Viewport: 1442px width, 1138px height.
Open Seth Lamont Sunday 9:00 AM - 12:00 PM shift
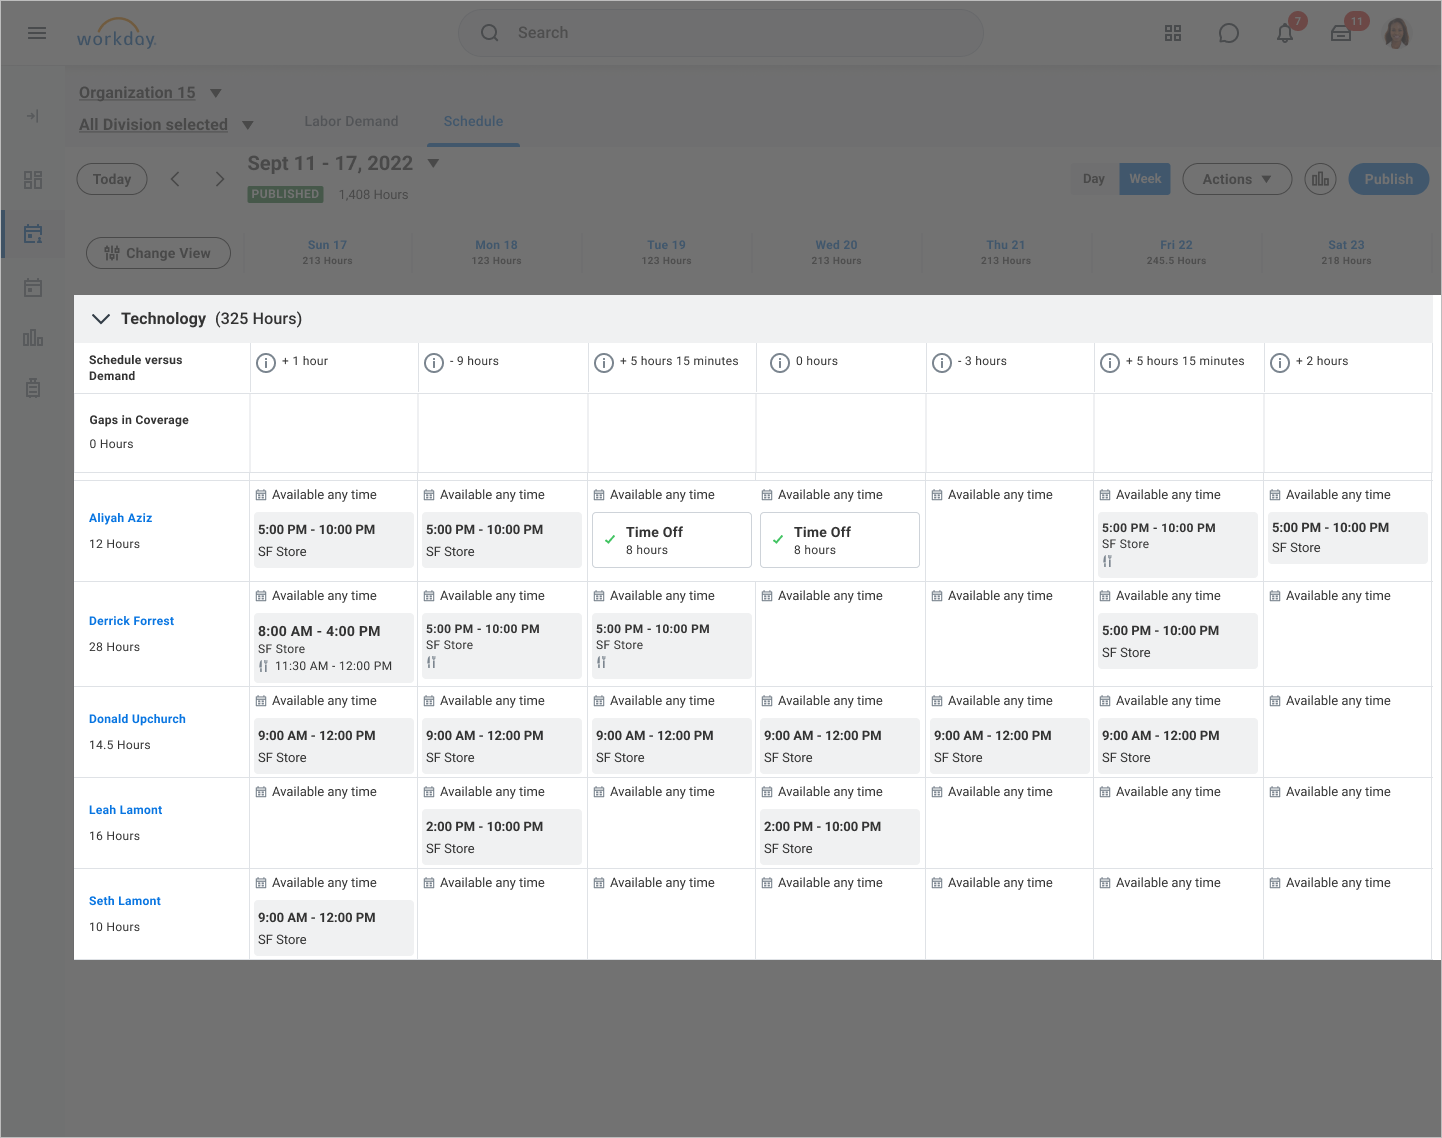334,928
